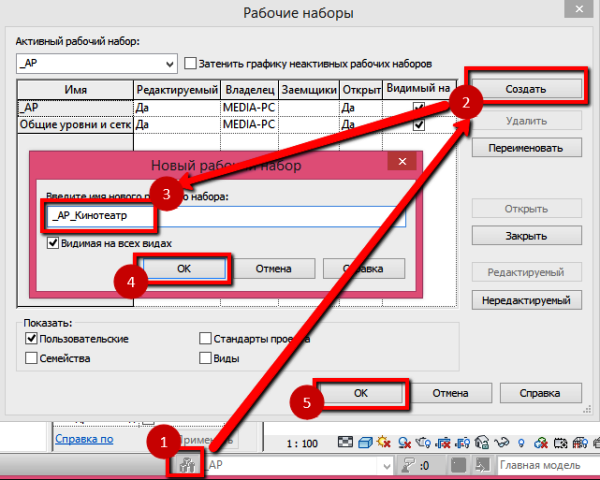Confirm new workset name with OK
Viewport: 600px width, 480px height.
click(184, 268)
